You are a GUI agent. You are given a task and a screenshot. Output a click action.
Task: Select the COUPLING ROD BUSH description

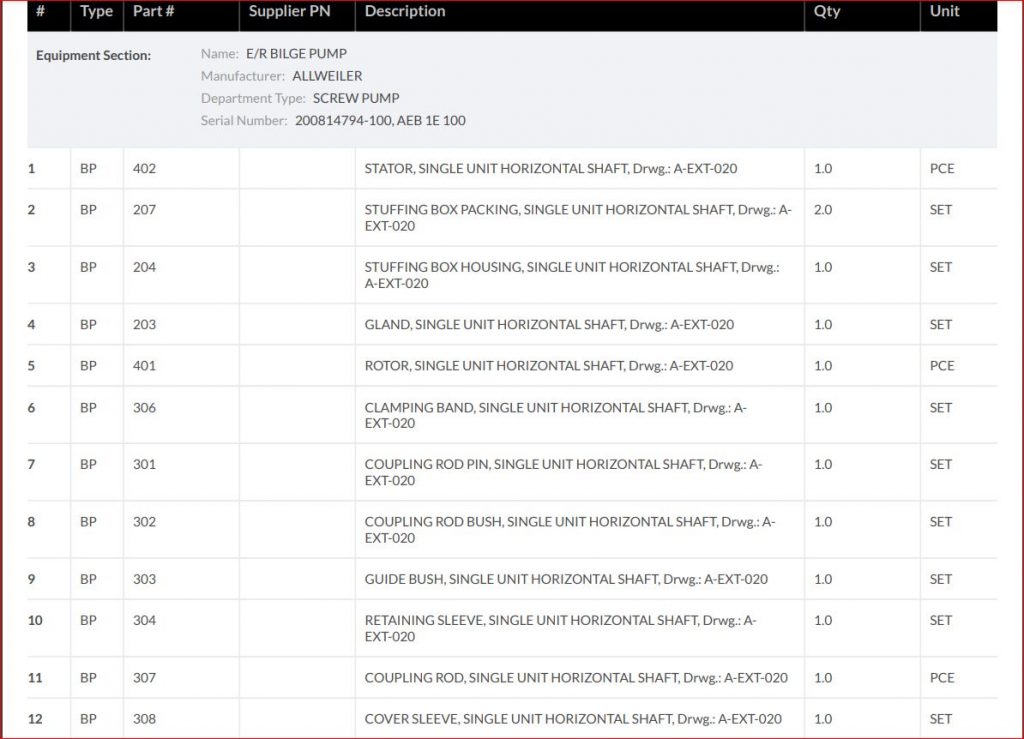pyautogui.click(x=569, y=529)
